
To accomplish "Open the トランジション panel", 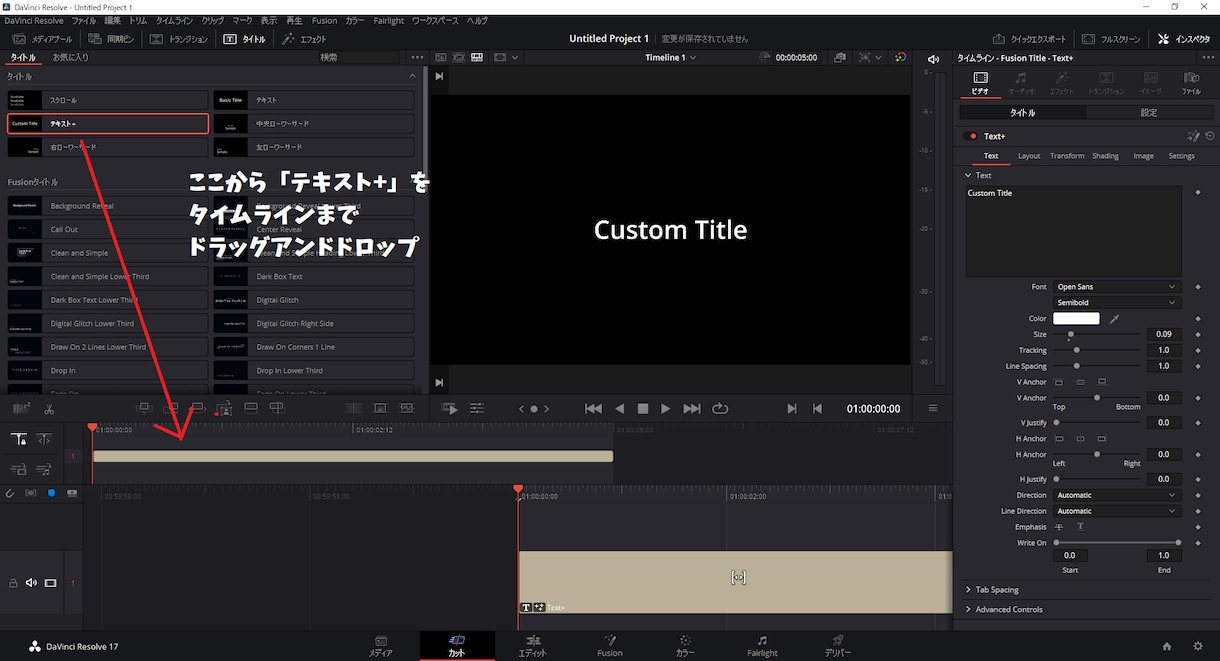I will coord(179,39).
